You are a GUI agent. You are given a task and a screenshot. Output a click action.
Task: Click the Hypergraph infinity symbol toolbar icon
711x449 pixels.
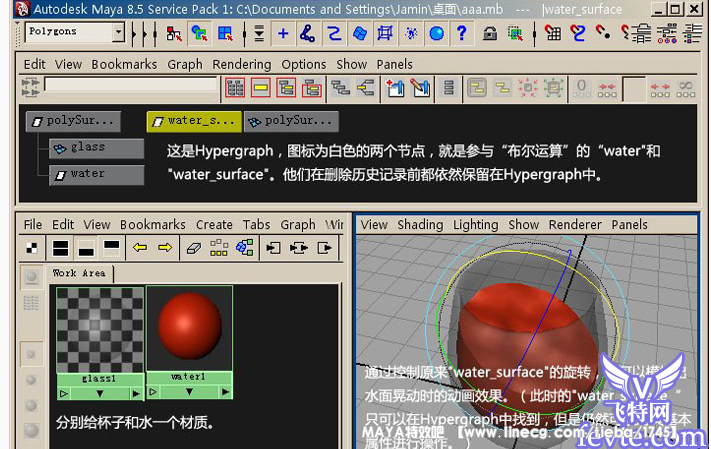pyautogui.click(x=686, y=88)
